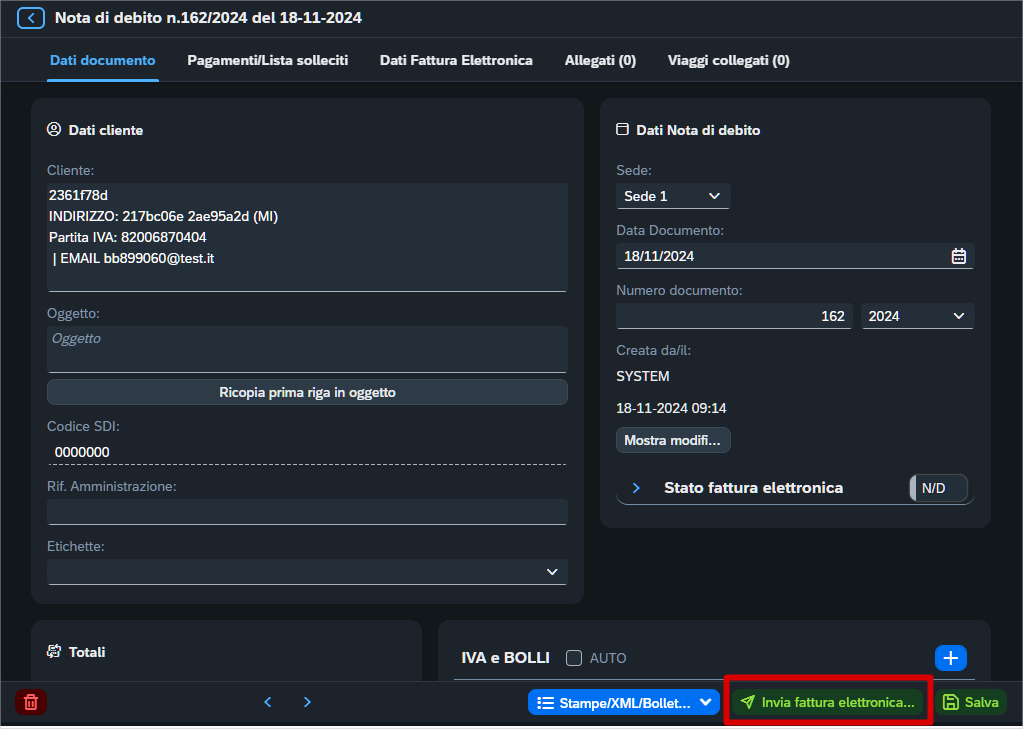Click Mostra modifi... button
The width and height of the screenshot is (1023, 729).
pos(673,440)
